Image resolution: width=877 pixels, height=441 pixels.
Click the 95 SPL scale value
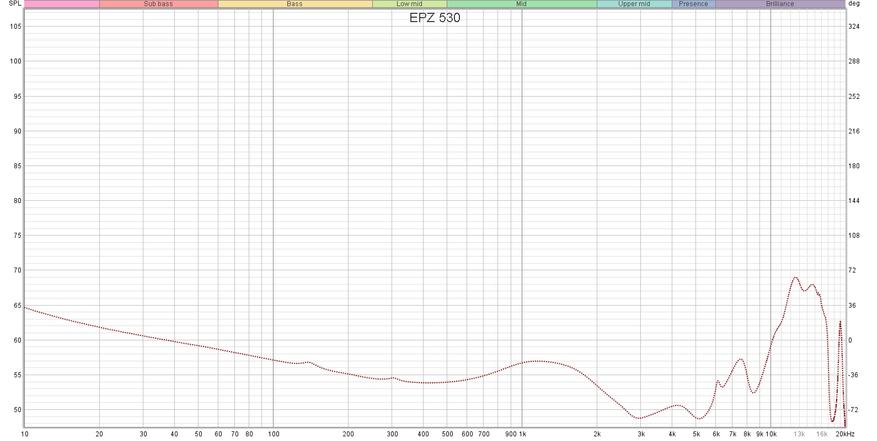tap(17, 96)
